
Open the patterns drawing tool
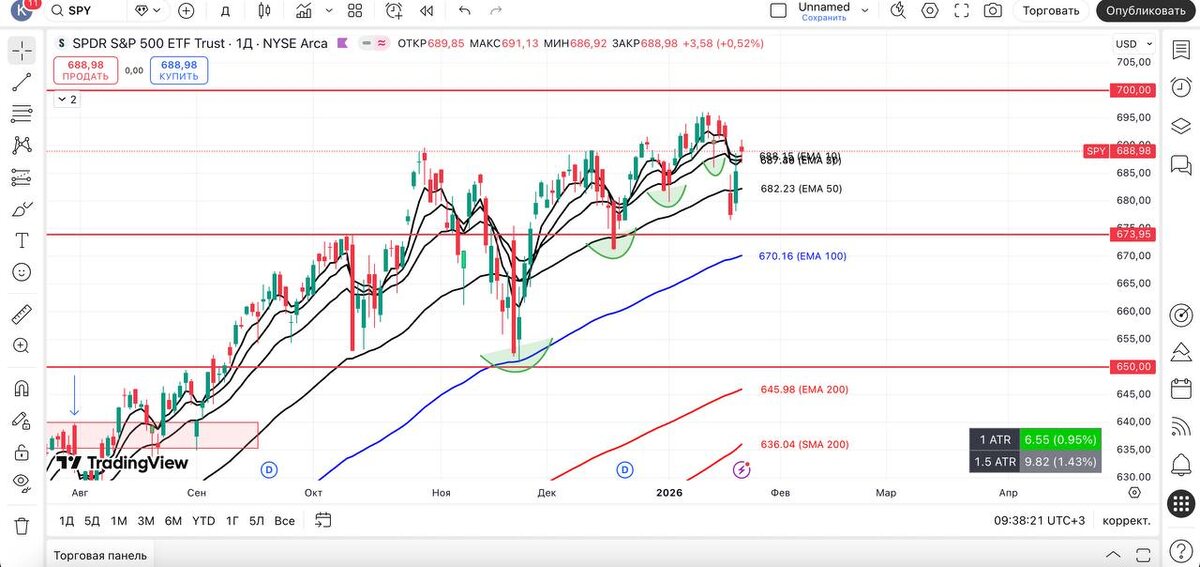pyautogui.click(x=22, y=146)
